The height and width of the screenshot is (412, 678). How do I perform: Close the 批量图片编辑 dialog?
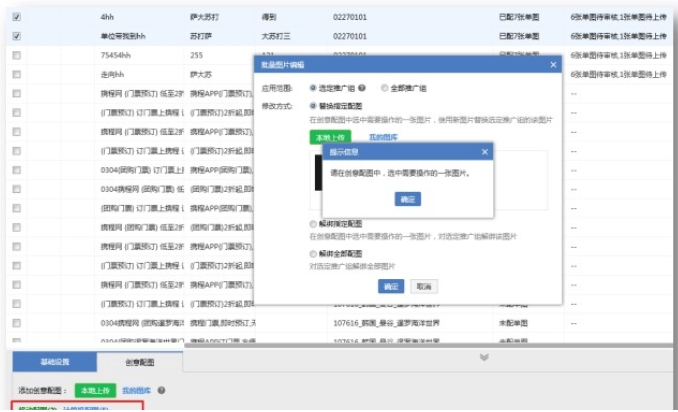click(553, 64)
